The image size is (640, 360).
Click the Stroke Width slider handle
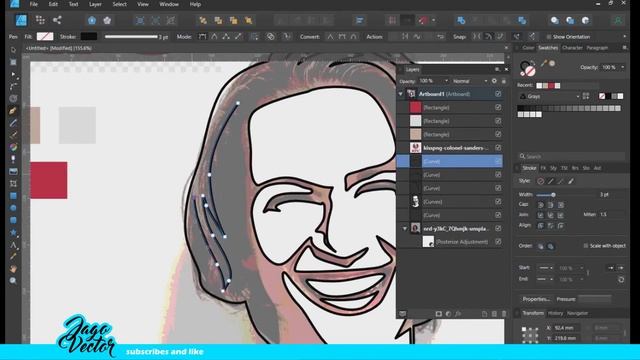[553, 195]
